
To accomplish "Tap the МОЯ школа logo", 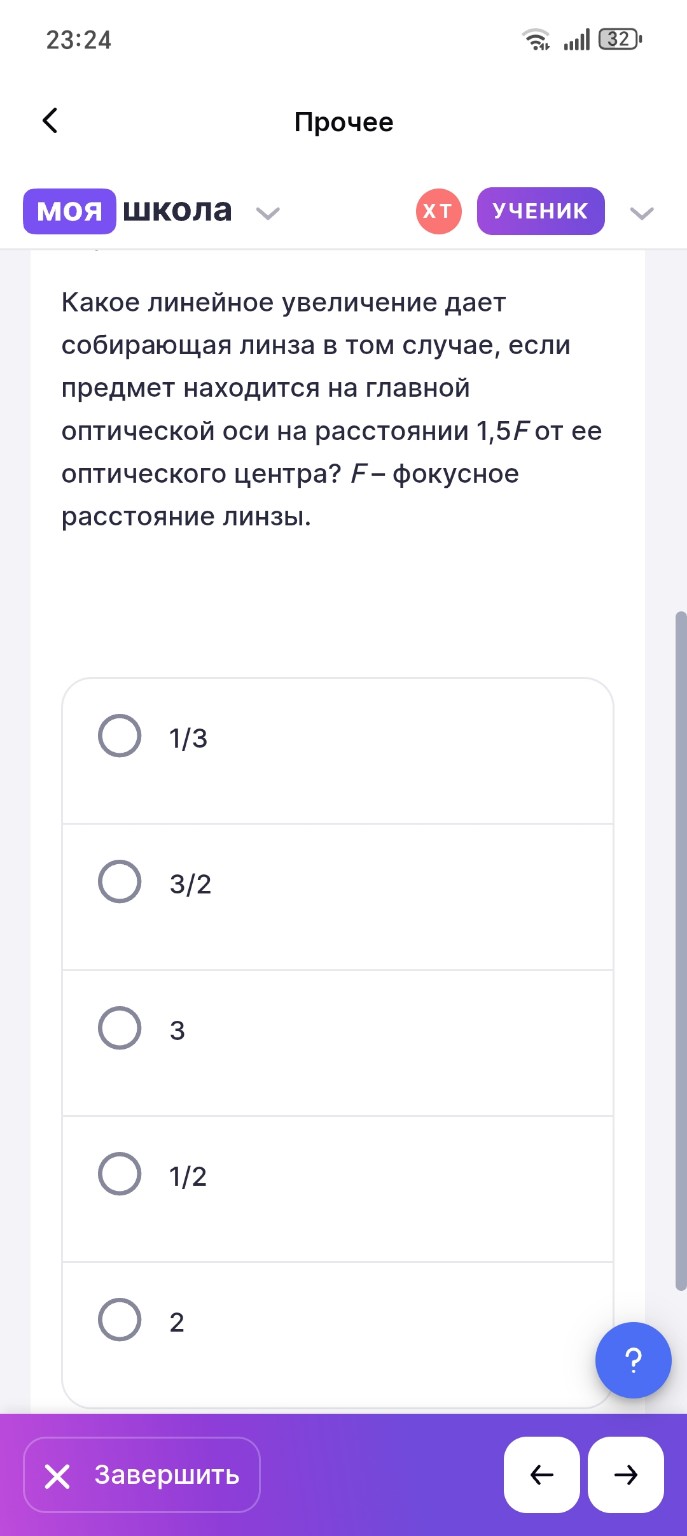I will coord(130,211).
